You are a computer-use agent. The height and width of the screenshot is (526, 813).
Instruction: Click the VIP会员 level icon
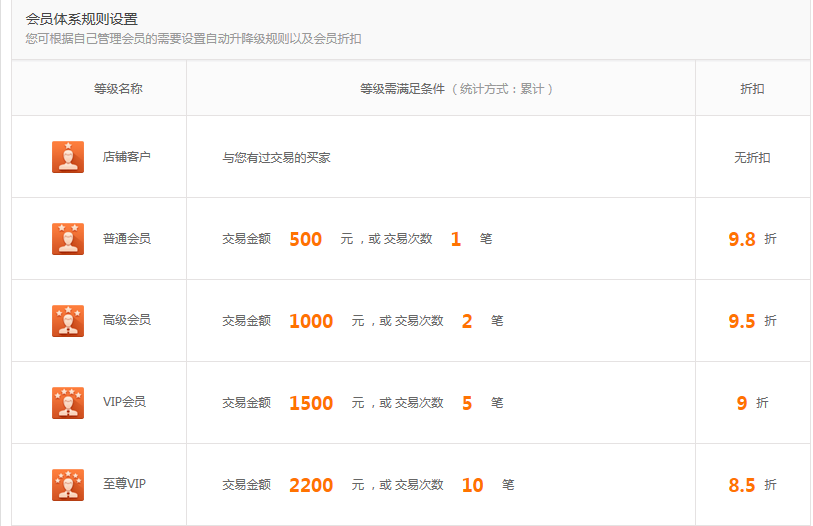68,403
